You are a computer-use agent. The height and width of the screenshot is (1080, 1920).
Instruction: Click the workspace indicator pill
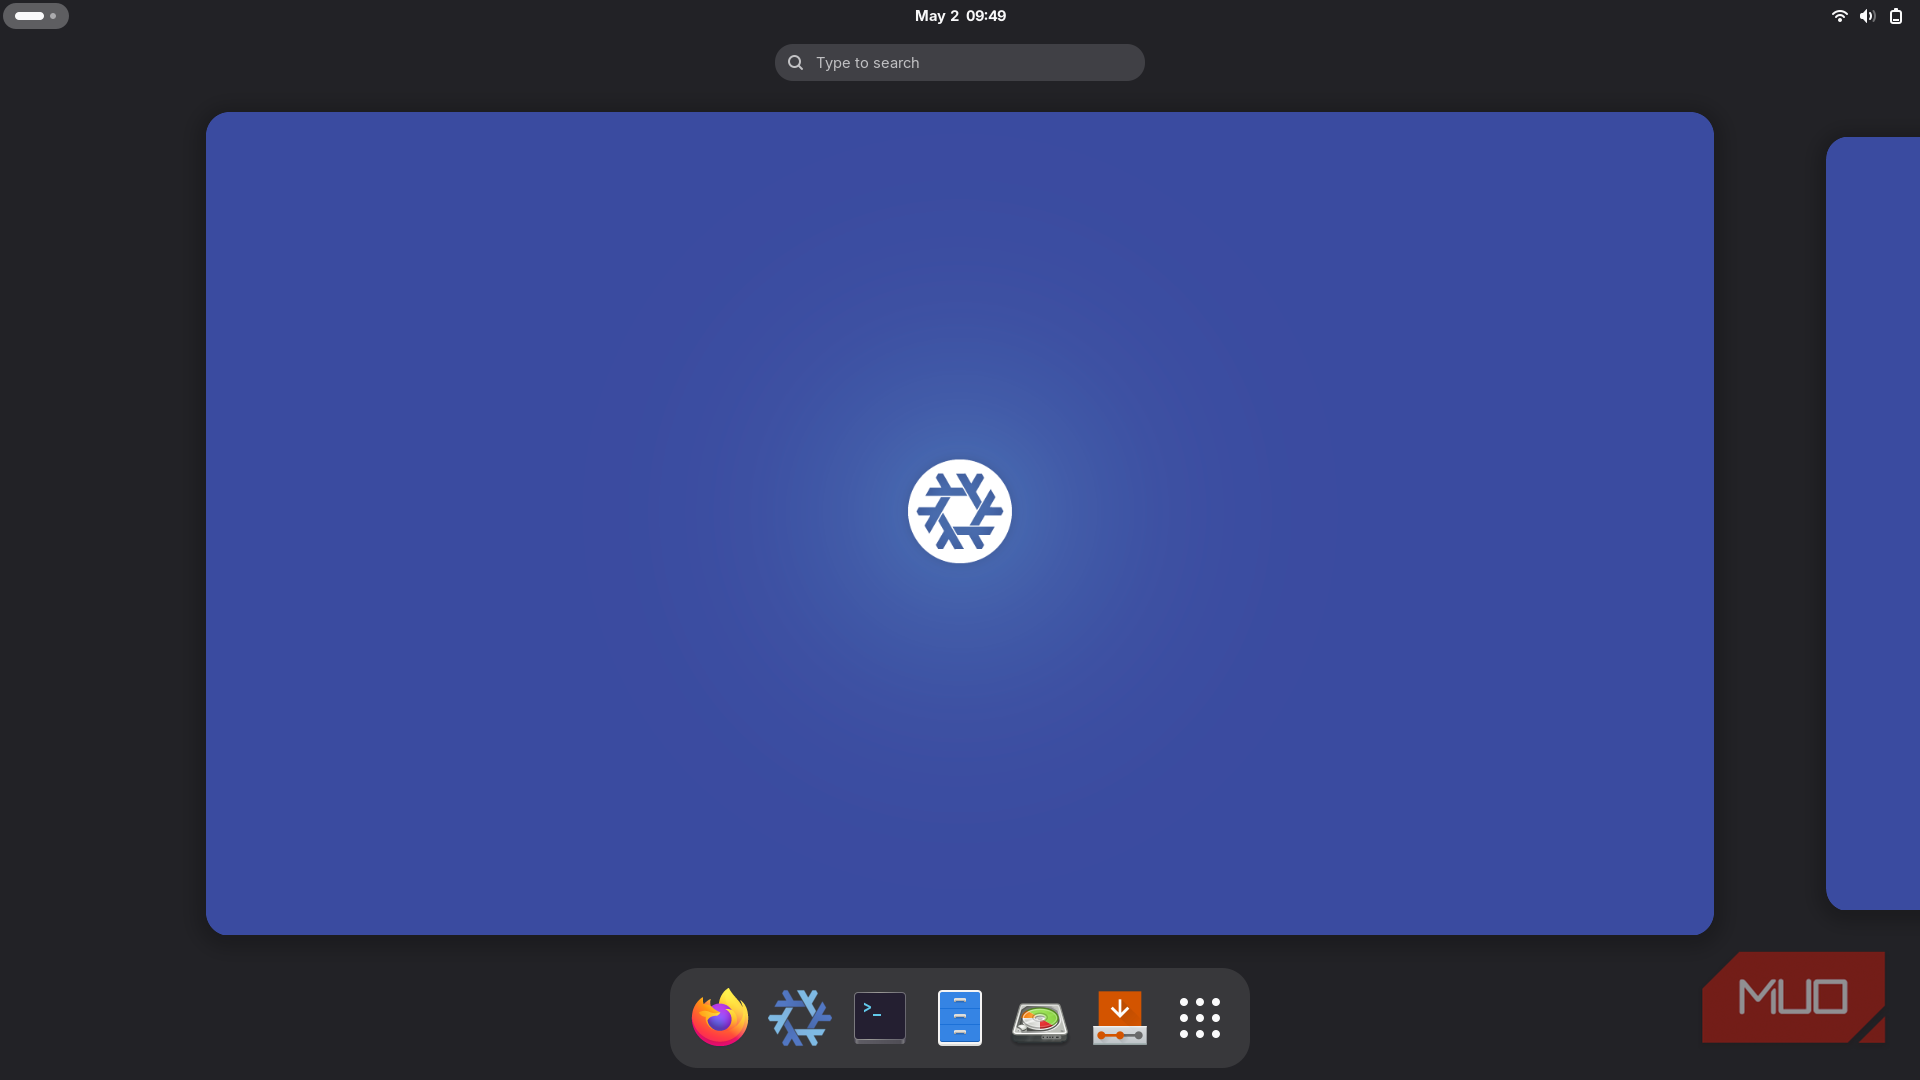[36, 16]
